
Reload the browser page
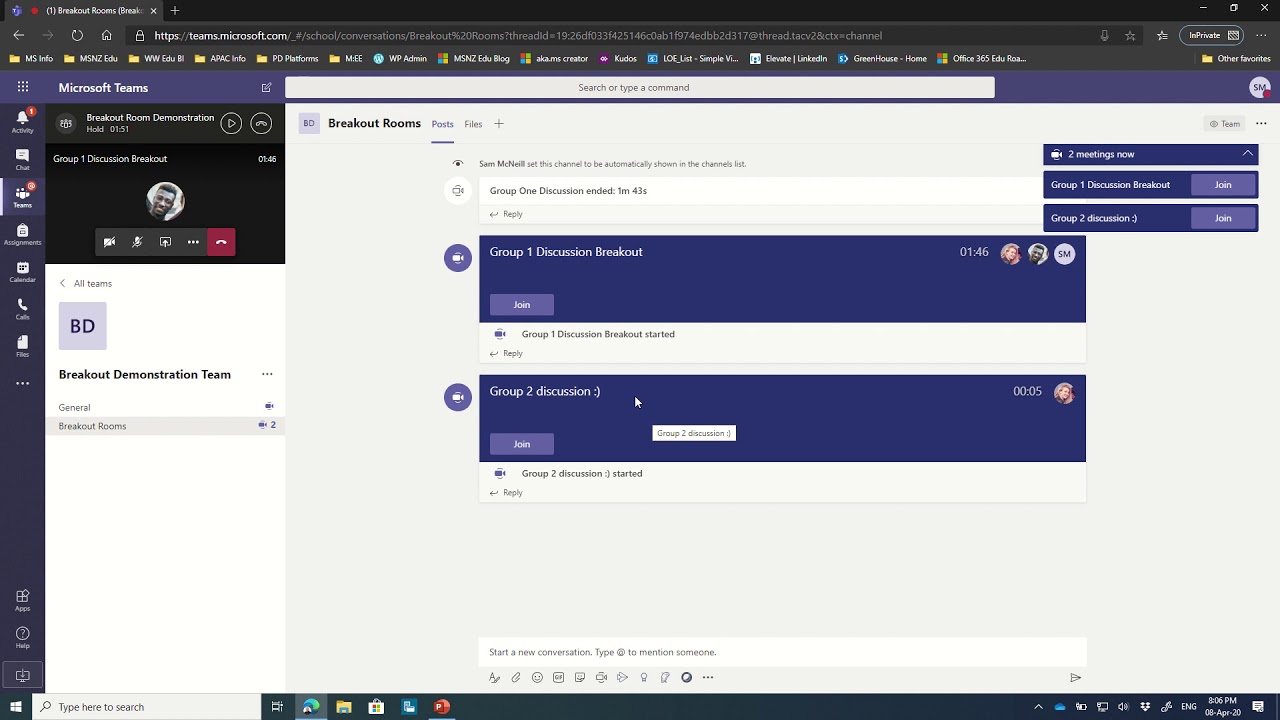[77, 35]
